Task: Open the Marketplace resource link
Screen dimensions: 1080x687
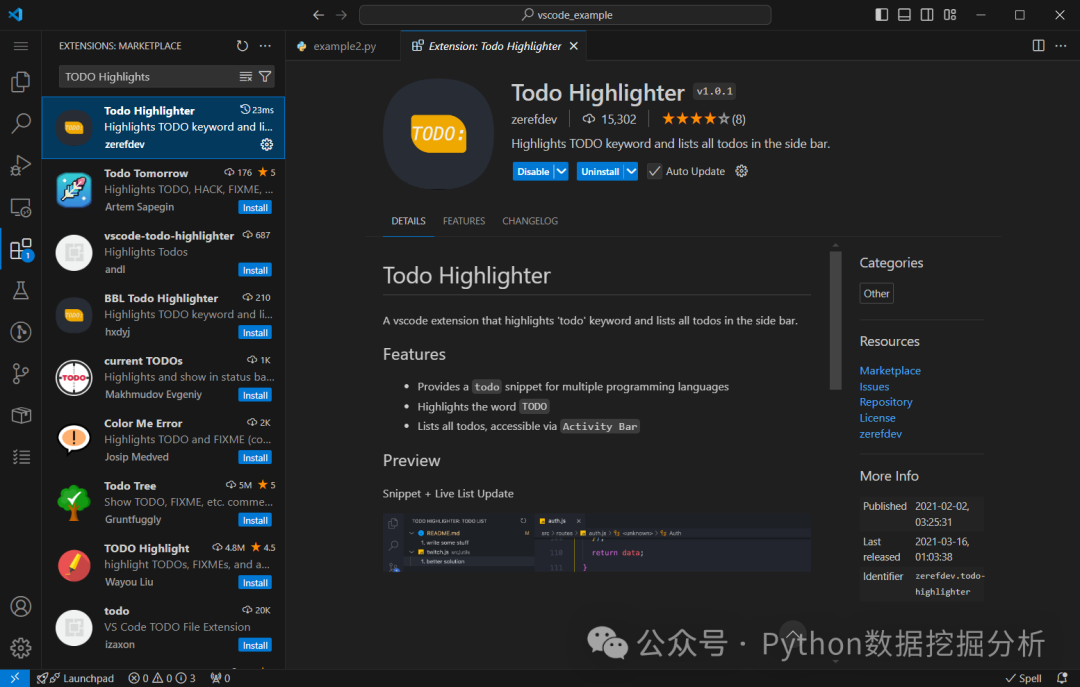Action: 890,371
